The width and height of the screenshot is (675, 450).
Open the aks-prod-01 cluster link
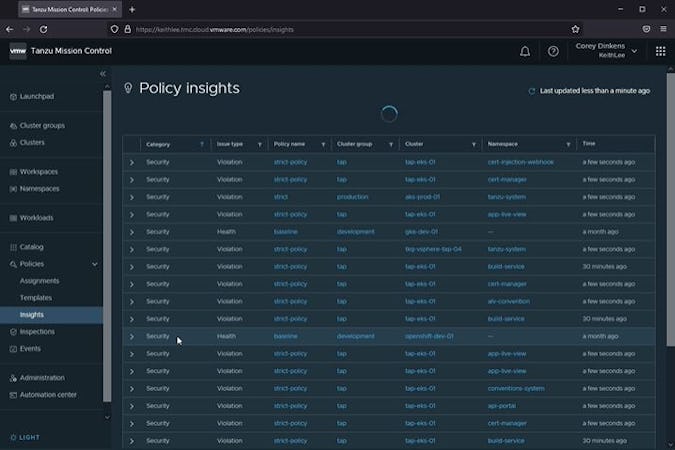tap(422, 197)
